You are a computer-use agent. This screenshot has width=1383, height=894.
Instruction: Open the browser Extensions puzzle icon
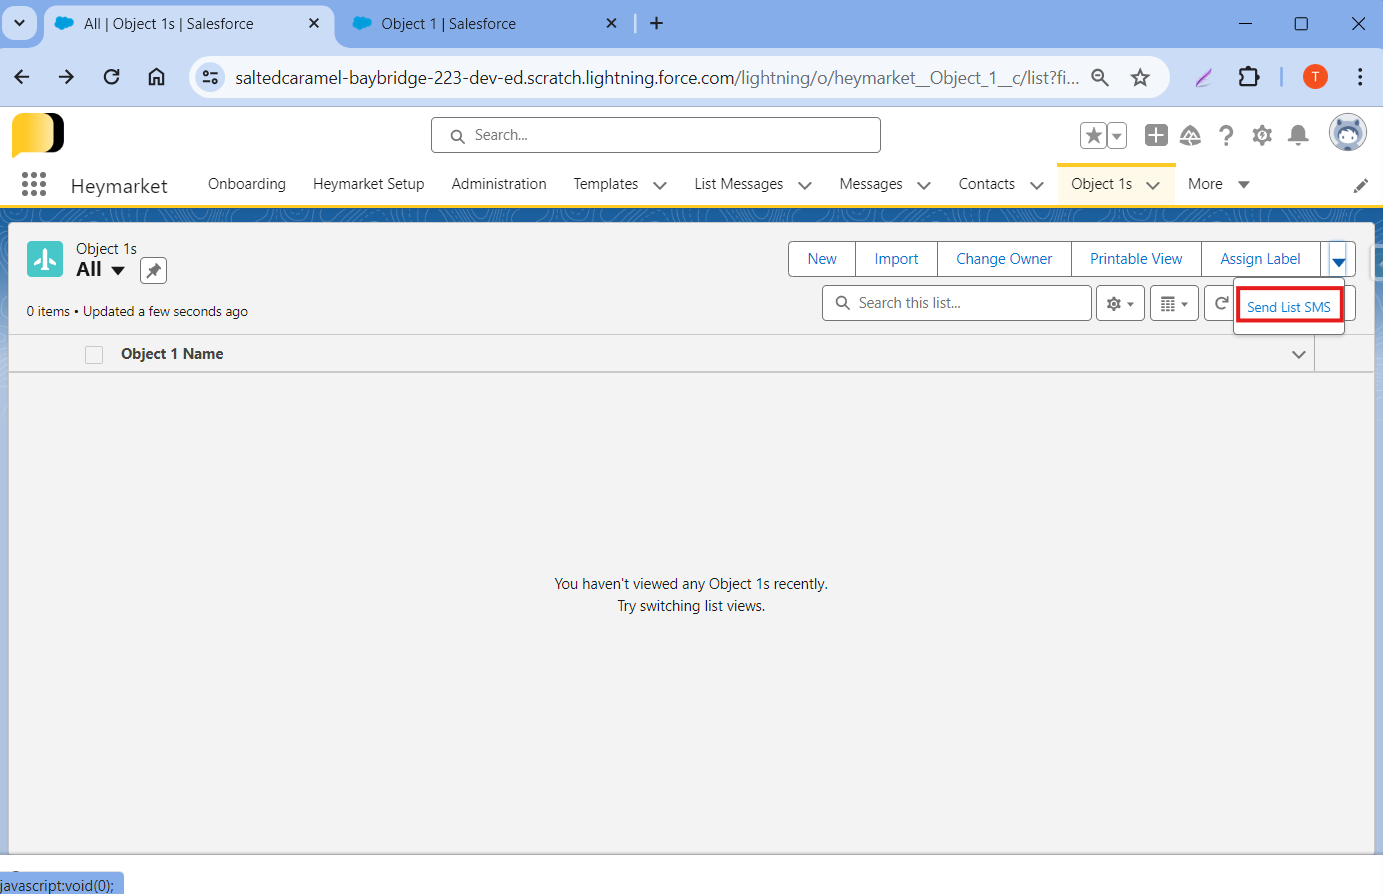pos(1249,77)
